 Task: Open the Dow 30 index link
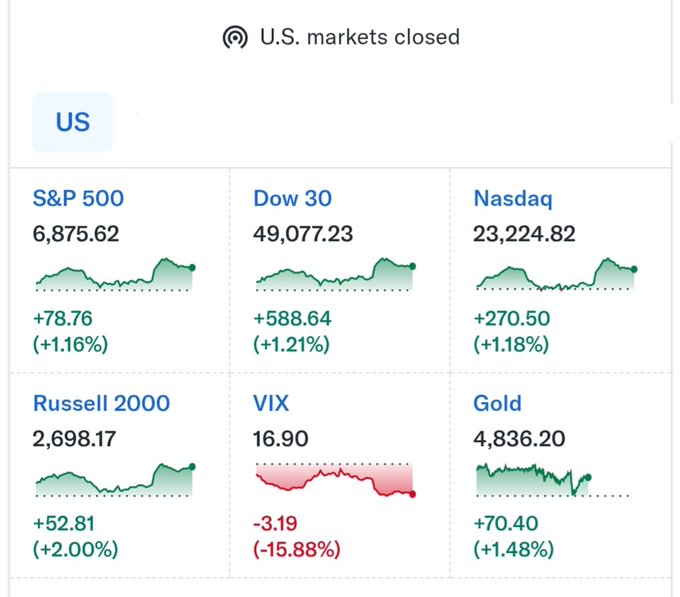pyautogui.click(x=292, y=198)
